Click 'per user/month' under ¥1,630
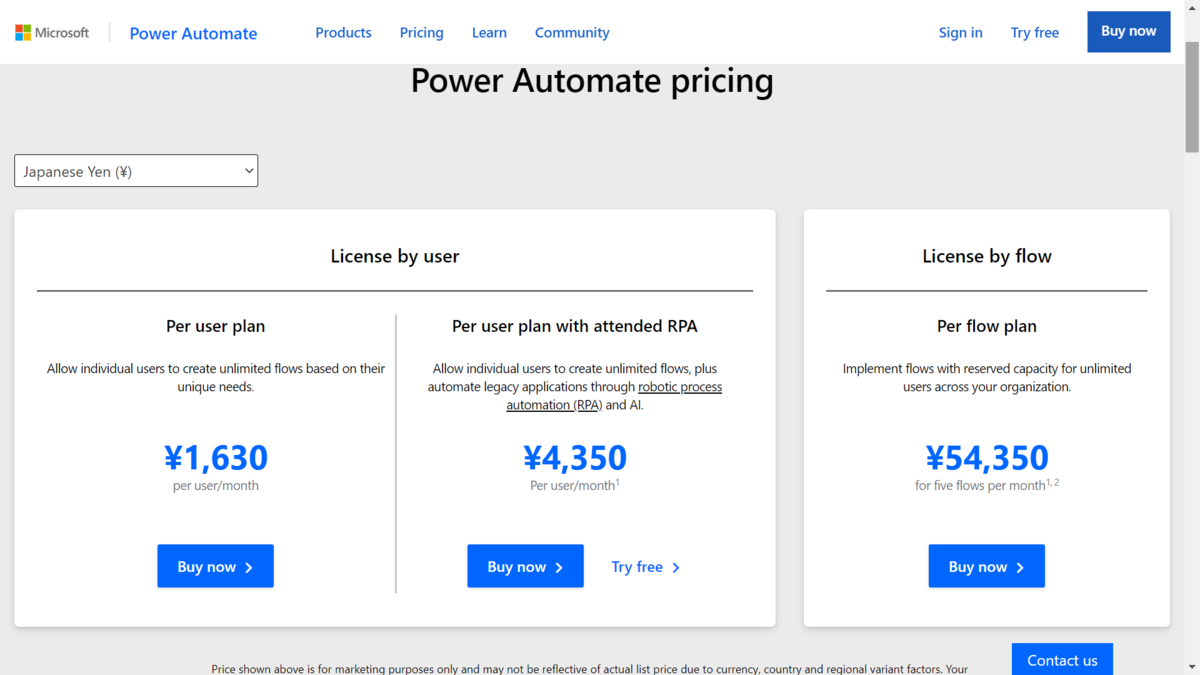 [x=216, y=485]
